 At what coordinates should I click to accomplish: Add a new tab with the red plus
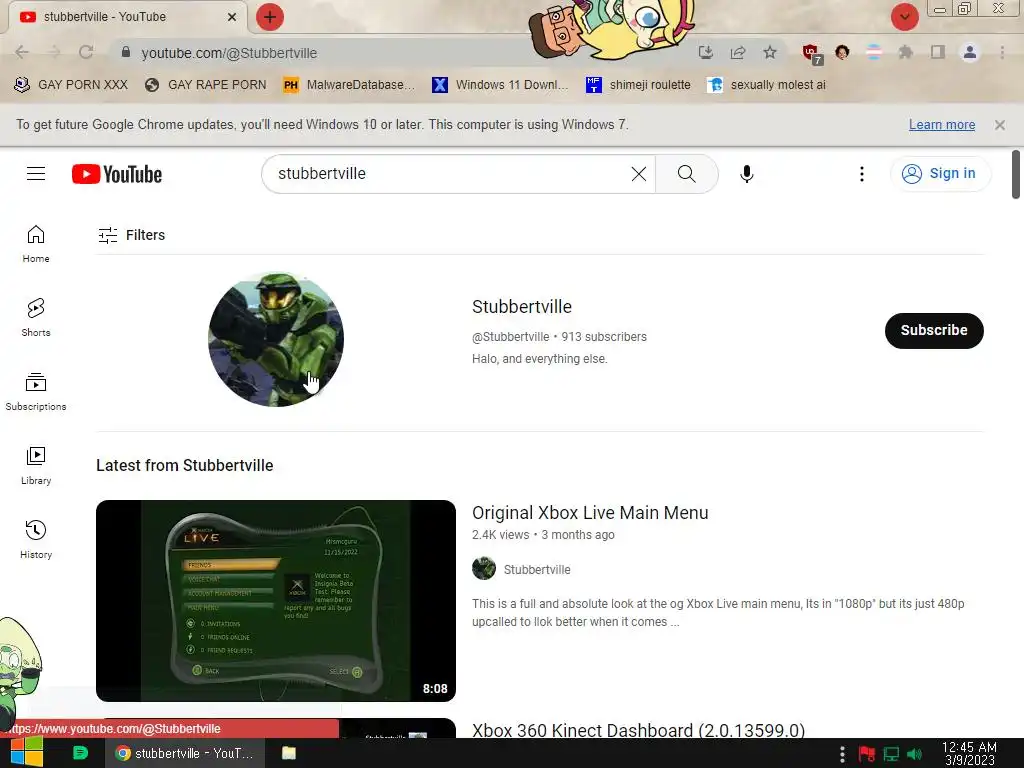click(x=270, y=17)
